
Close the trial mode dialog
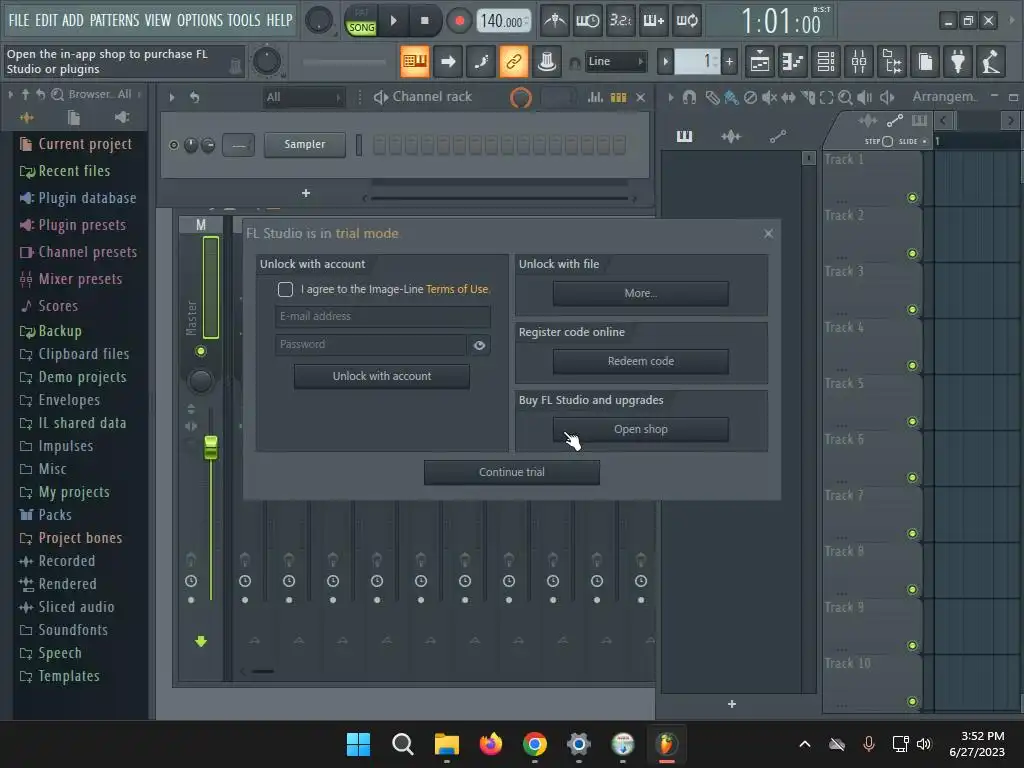(768, 233)
